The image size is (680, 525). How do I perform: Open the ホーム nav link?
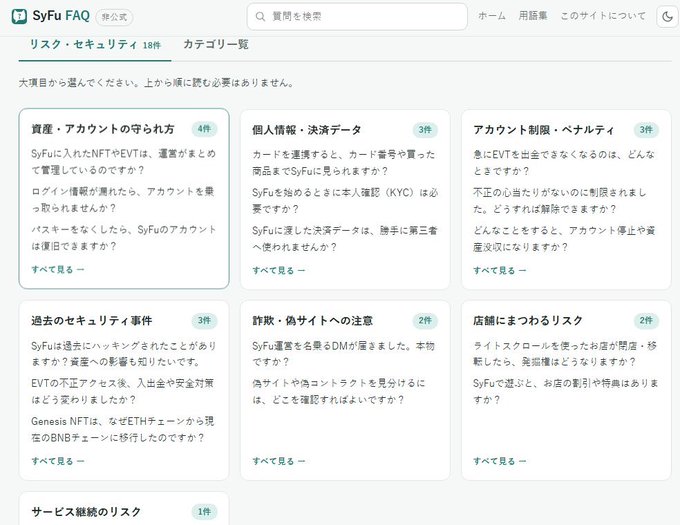492,16
